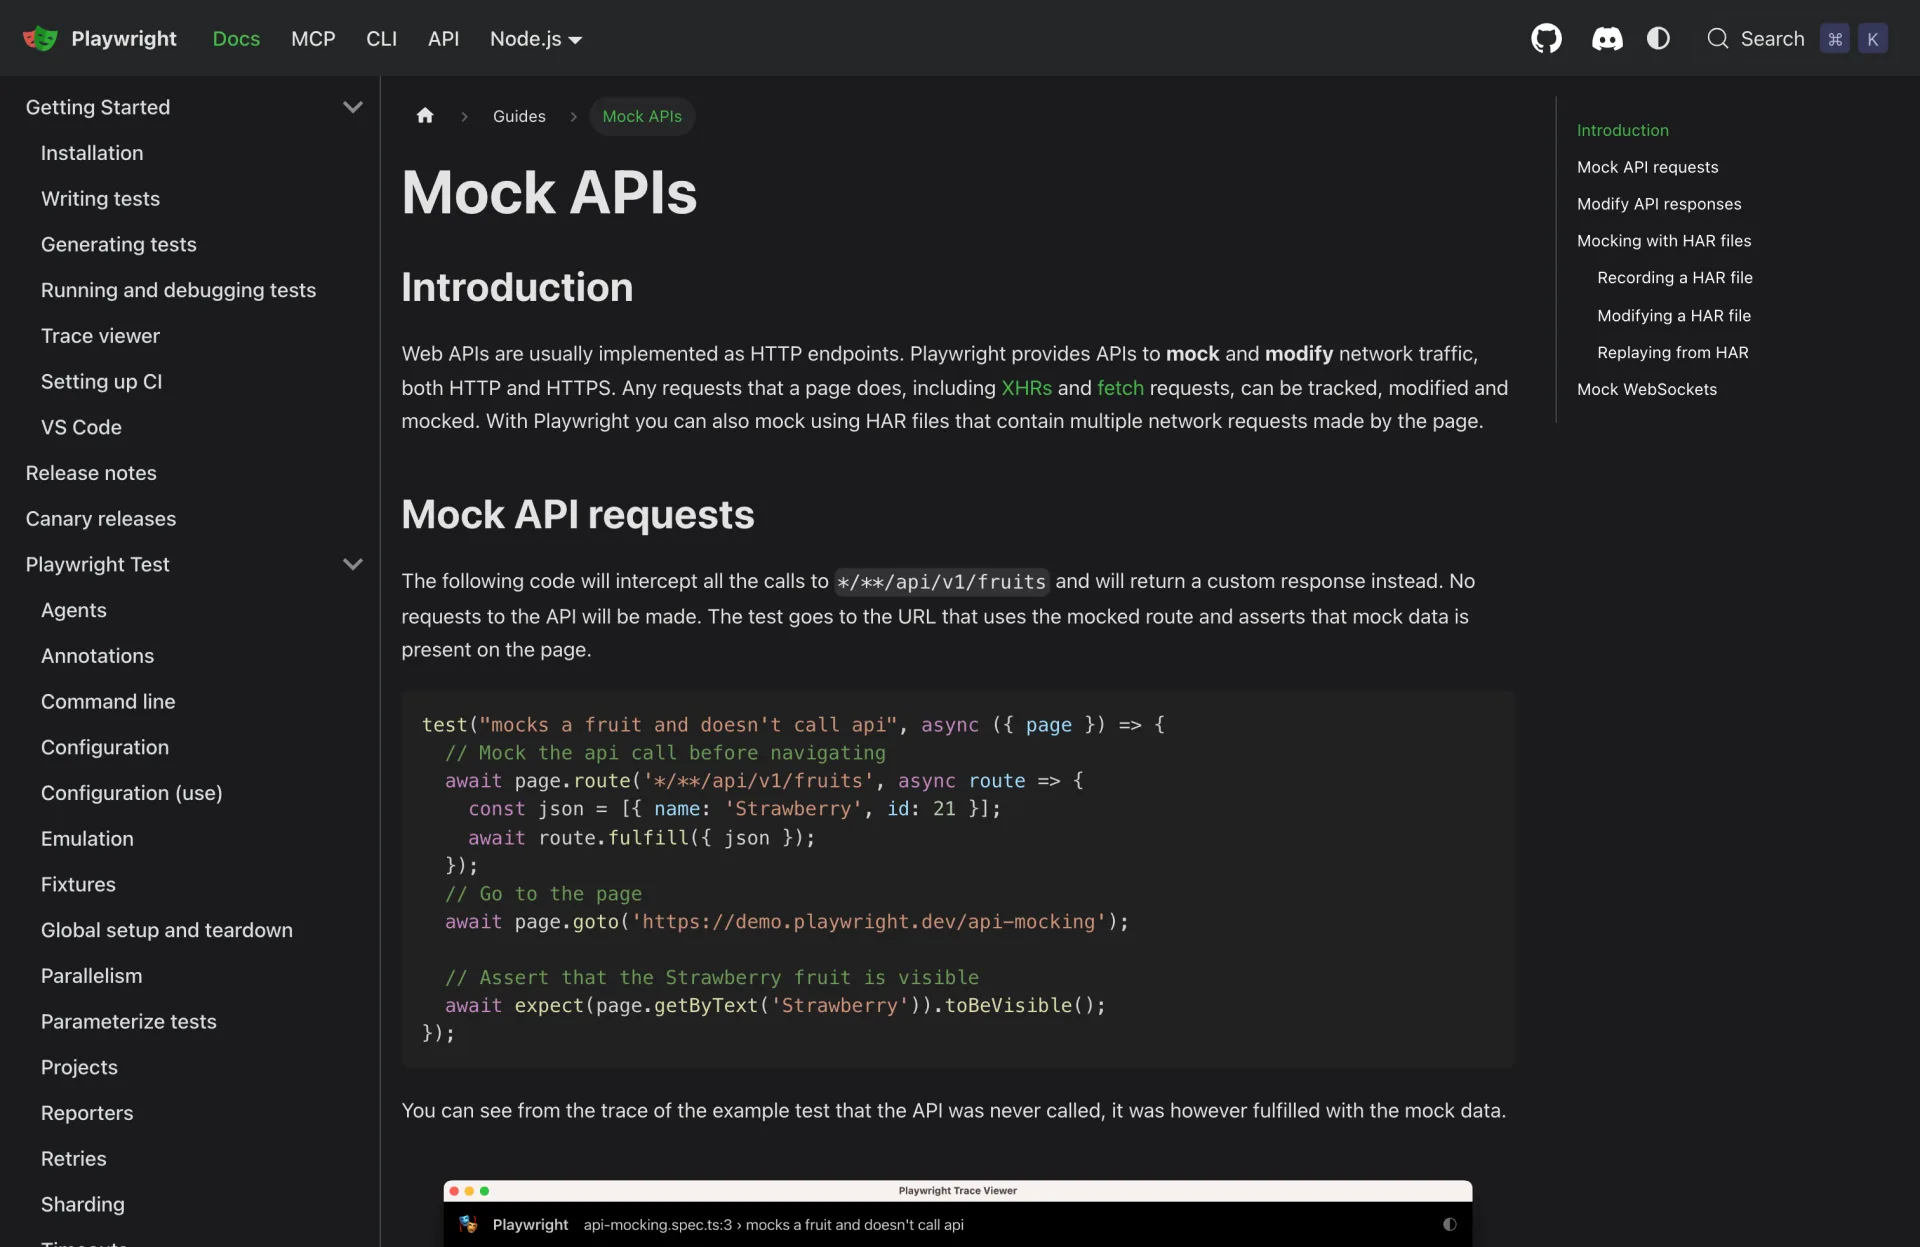Viewport: 1920px width, 1247px height.
Task: Open Global setup and teardown page
Action: point(167,930)
